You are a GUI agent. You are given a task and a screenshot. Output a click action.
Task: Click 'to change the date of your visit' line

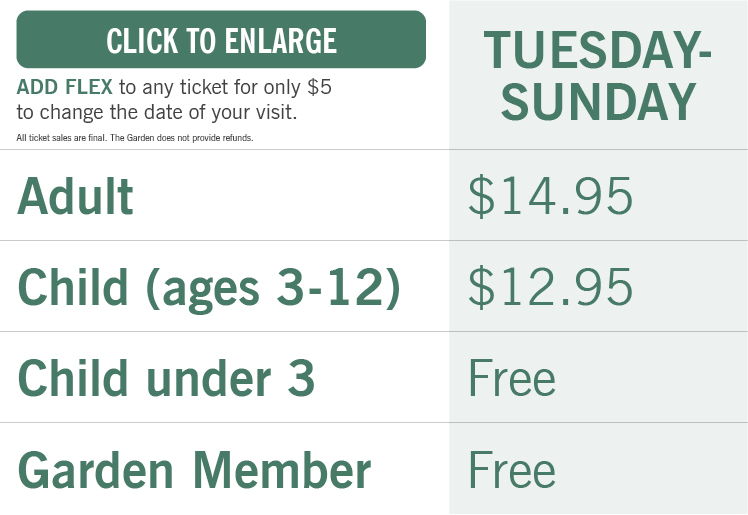157,112
